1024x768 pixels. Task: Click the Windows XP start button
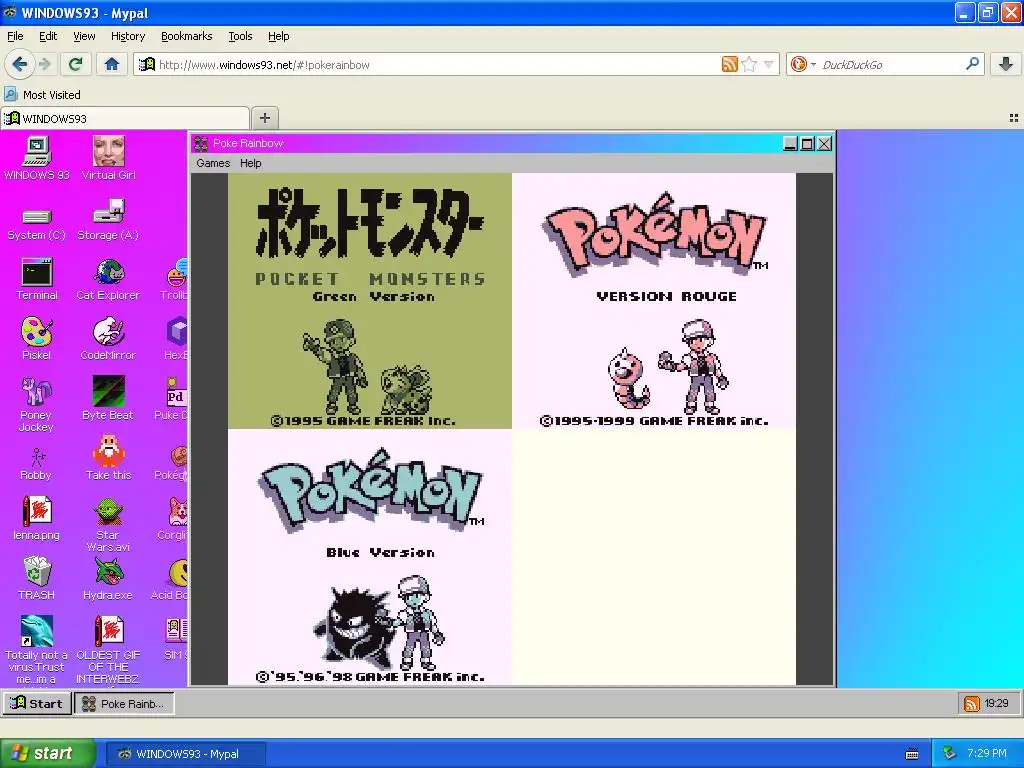coord(47,754)
